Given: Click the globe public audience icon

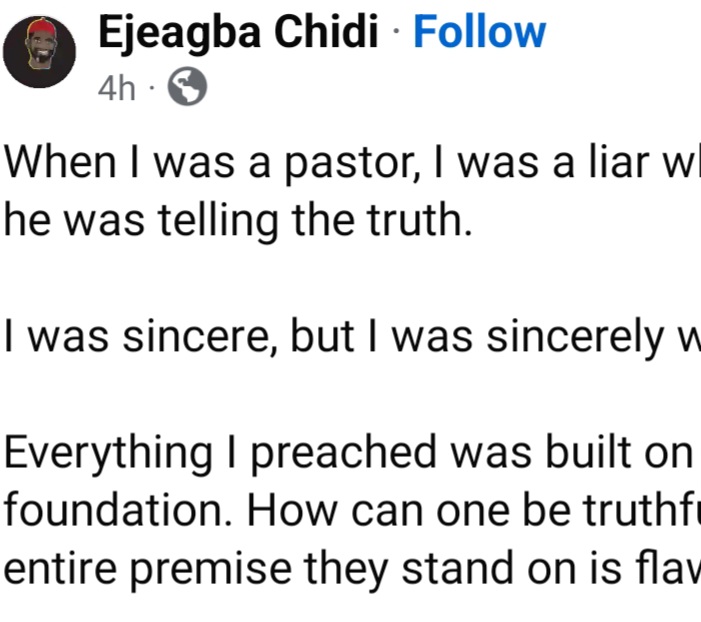Looking at the screenshot, I should [188, 90].
